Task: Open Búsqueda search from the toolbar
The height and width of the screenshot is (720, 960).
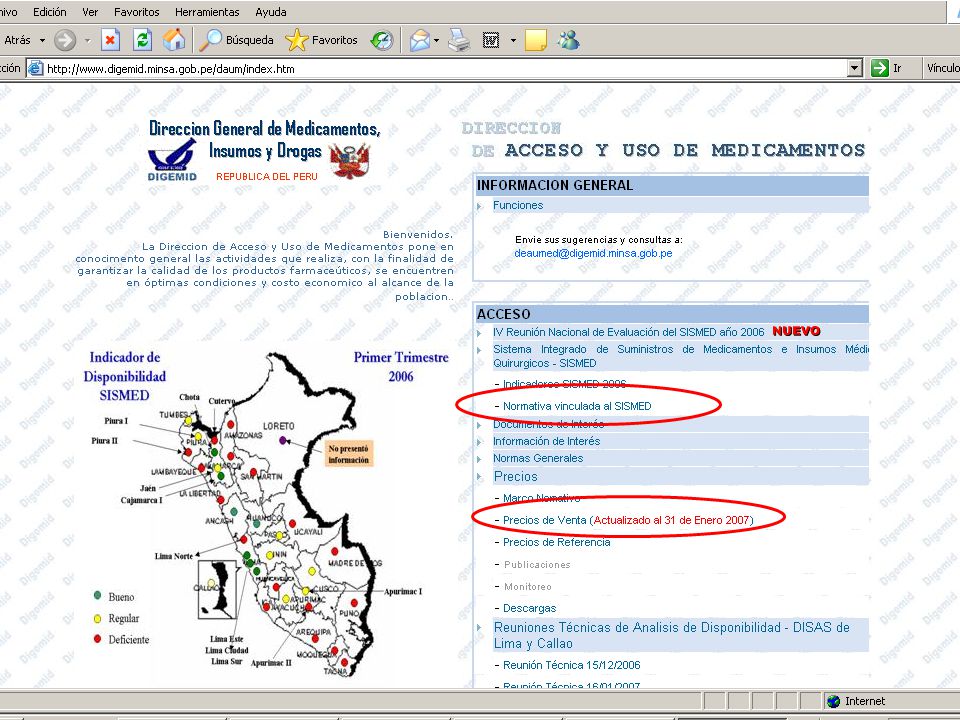Action: 236,40
